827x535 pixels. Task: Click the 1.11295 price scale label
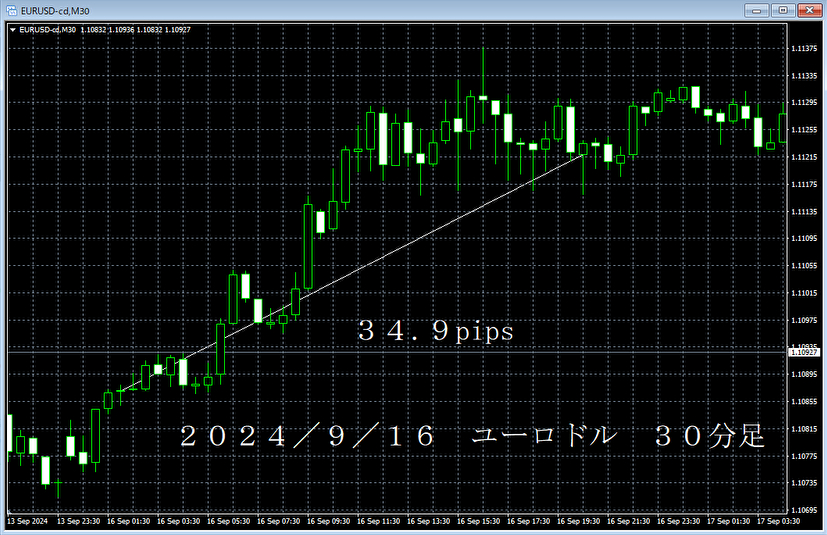coord(804,102)
